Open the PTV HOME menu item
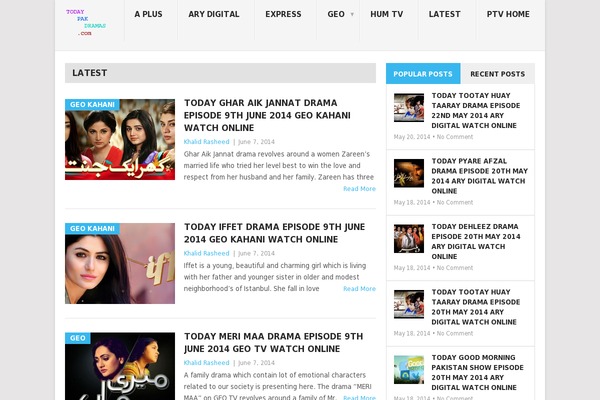 [508, 15]
